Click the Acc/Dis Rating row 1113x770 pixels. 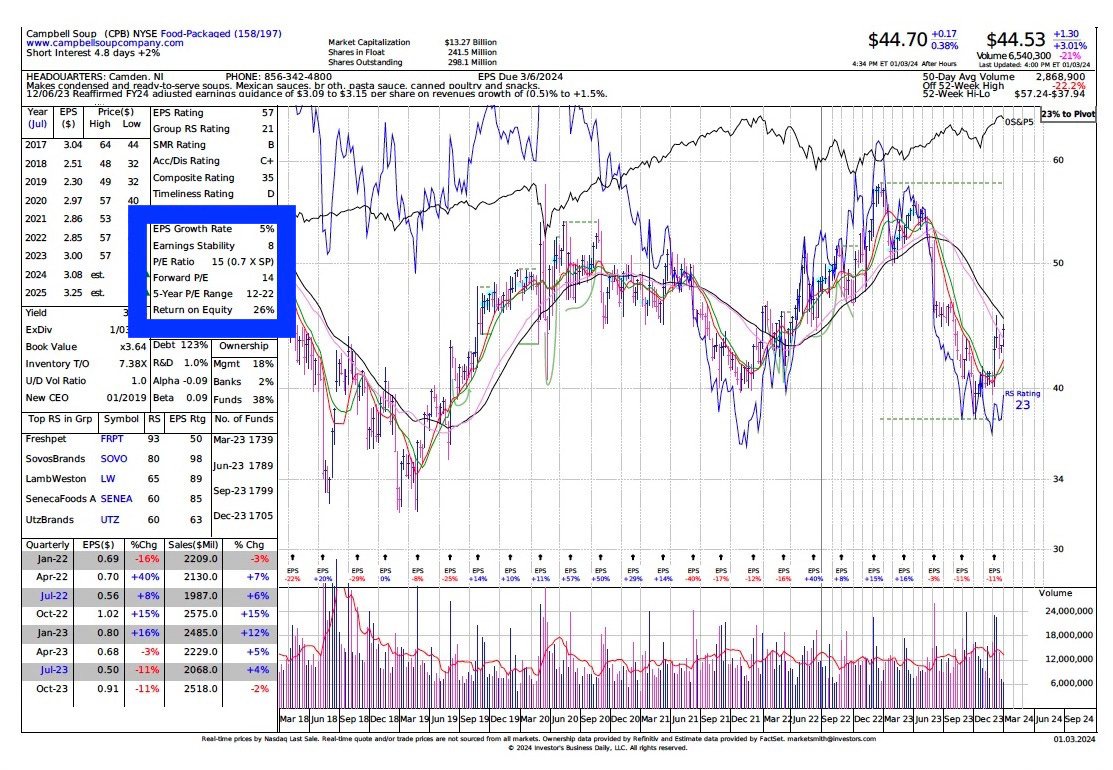point(214,161)
